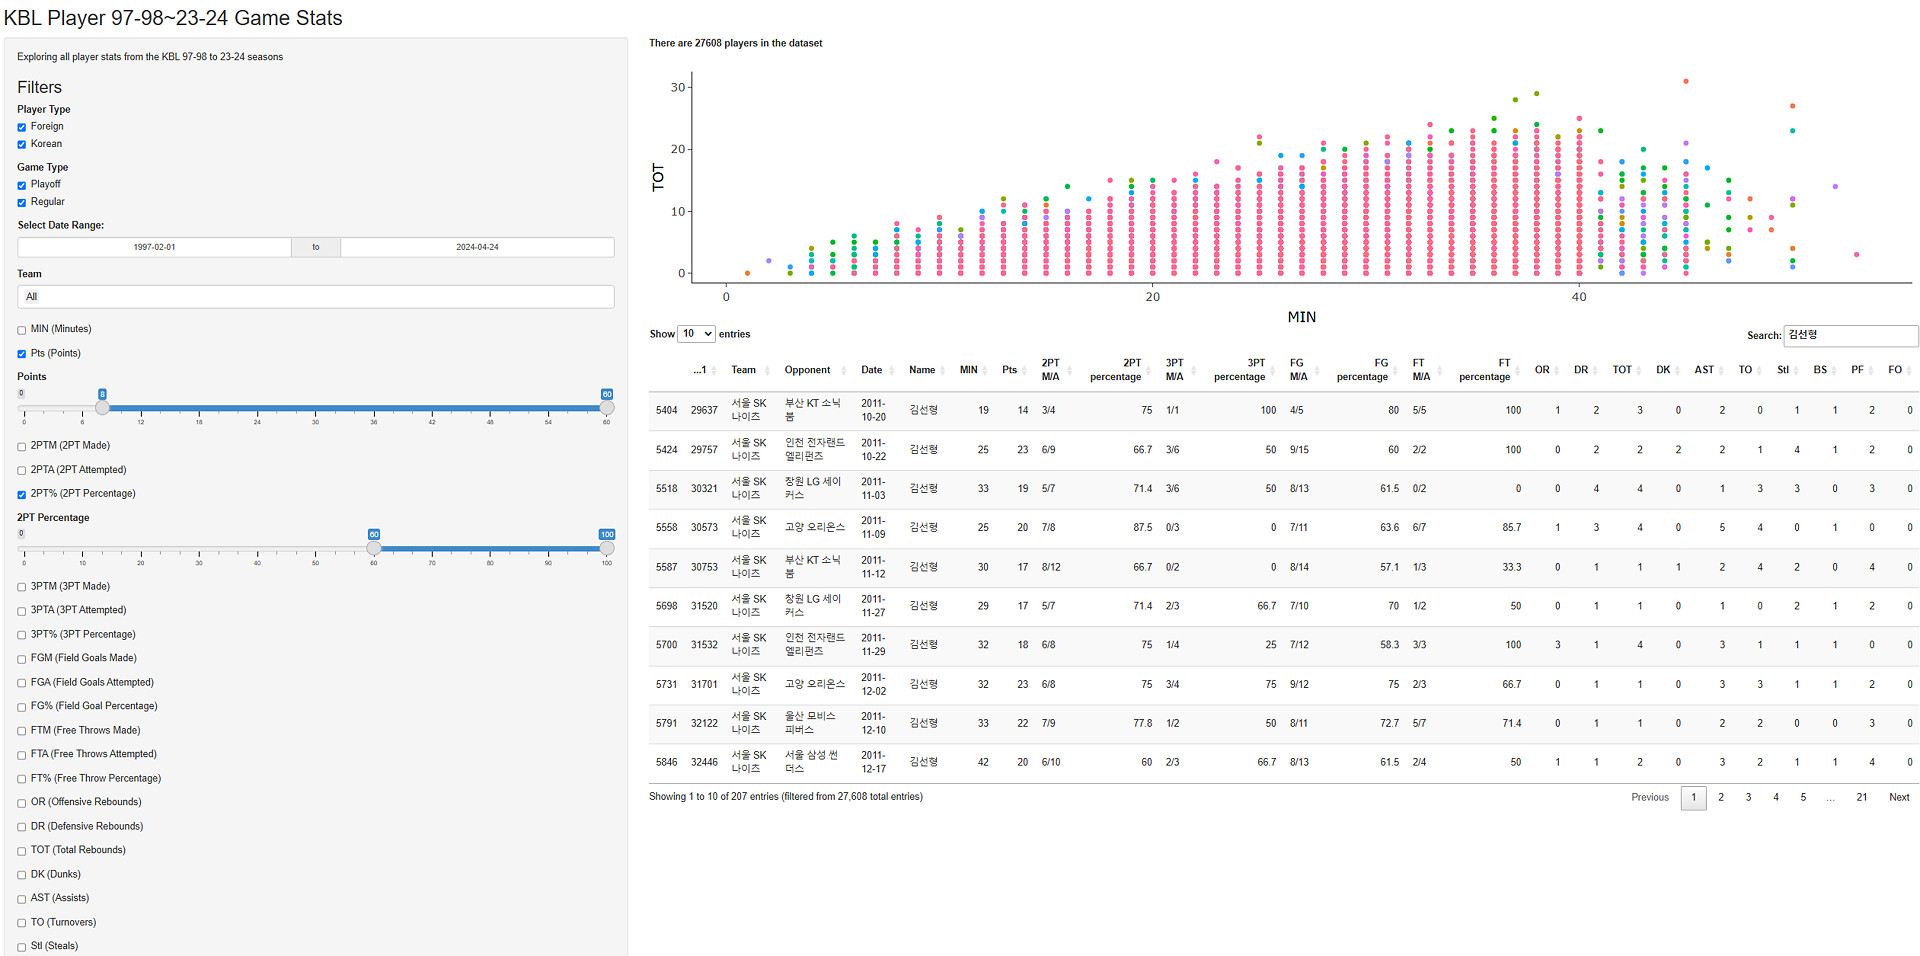Uncheck the Foreign player type checkbox

22,127
